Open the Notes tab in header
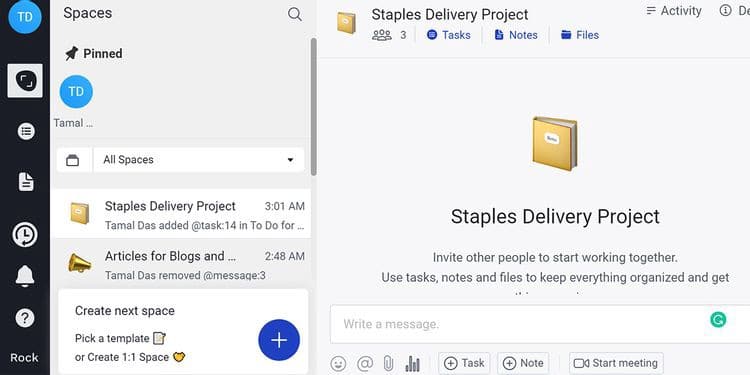This screenshot has width=750, height=375. 516,35
